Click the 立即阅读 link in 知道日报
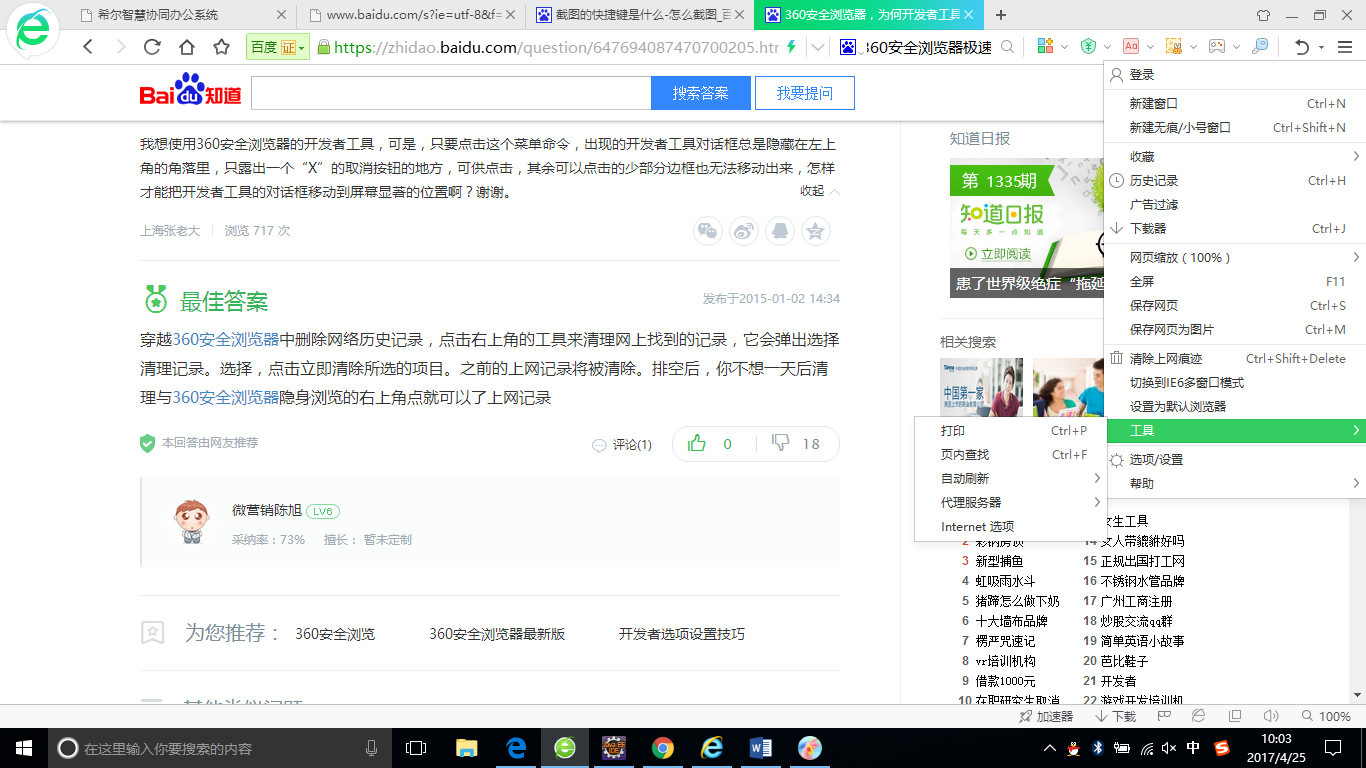 tap(996, 254)
